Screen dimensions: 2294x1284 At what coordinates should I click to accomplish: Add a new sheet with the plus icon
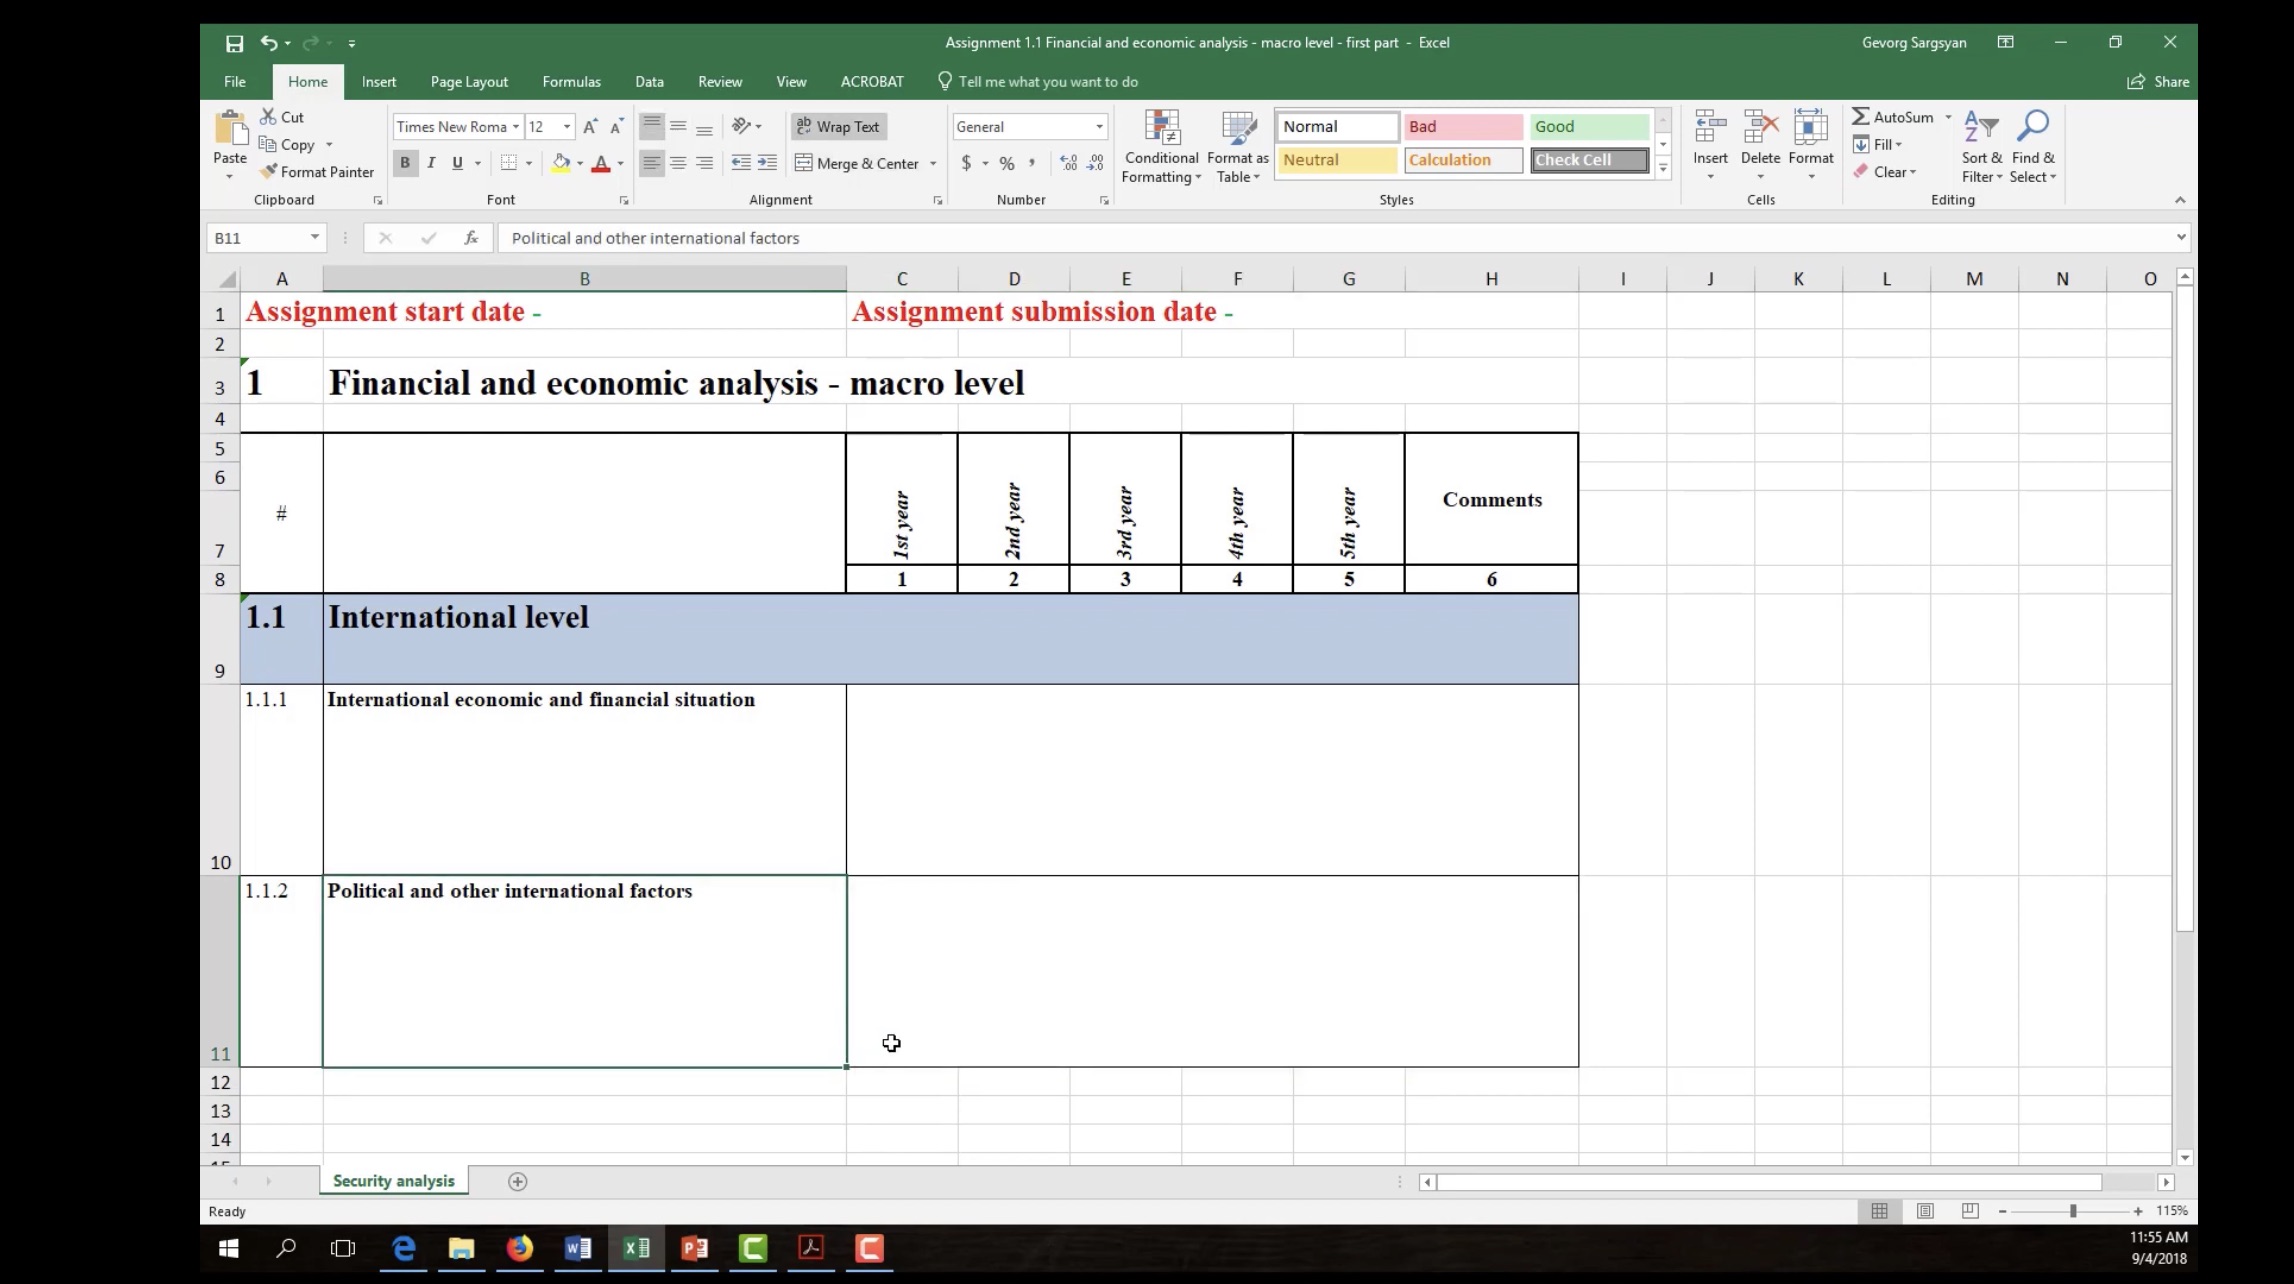[x=517, y=1182]
